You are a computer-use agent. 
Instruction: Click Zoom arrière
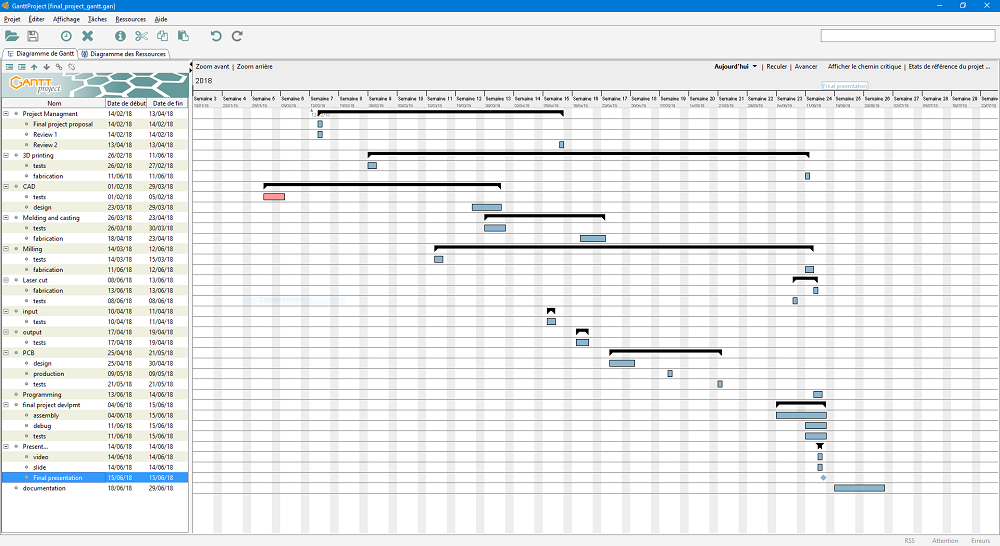254,66
